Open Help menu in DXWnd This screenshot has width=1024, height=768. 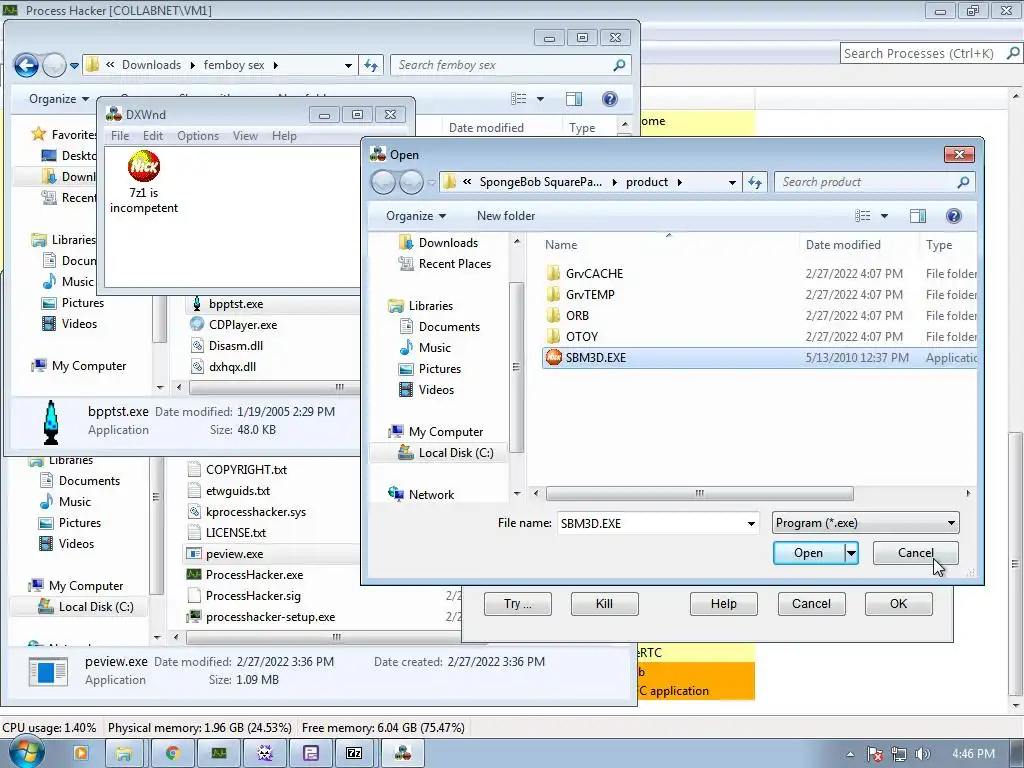tap(284, 136)
